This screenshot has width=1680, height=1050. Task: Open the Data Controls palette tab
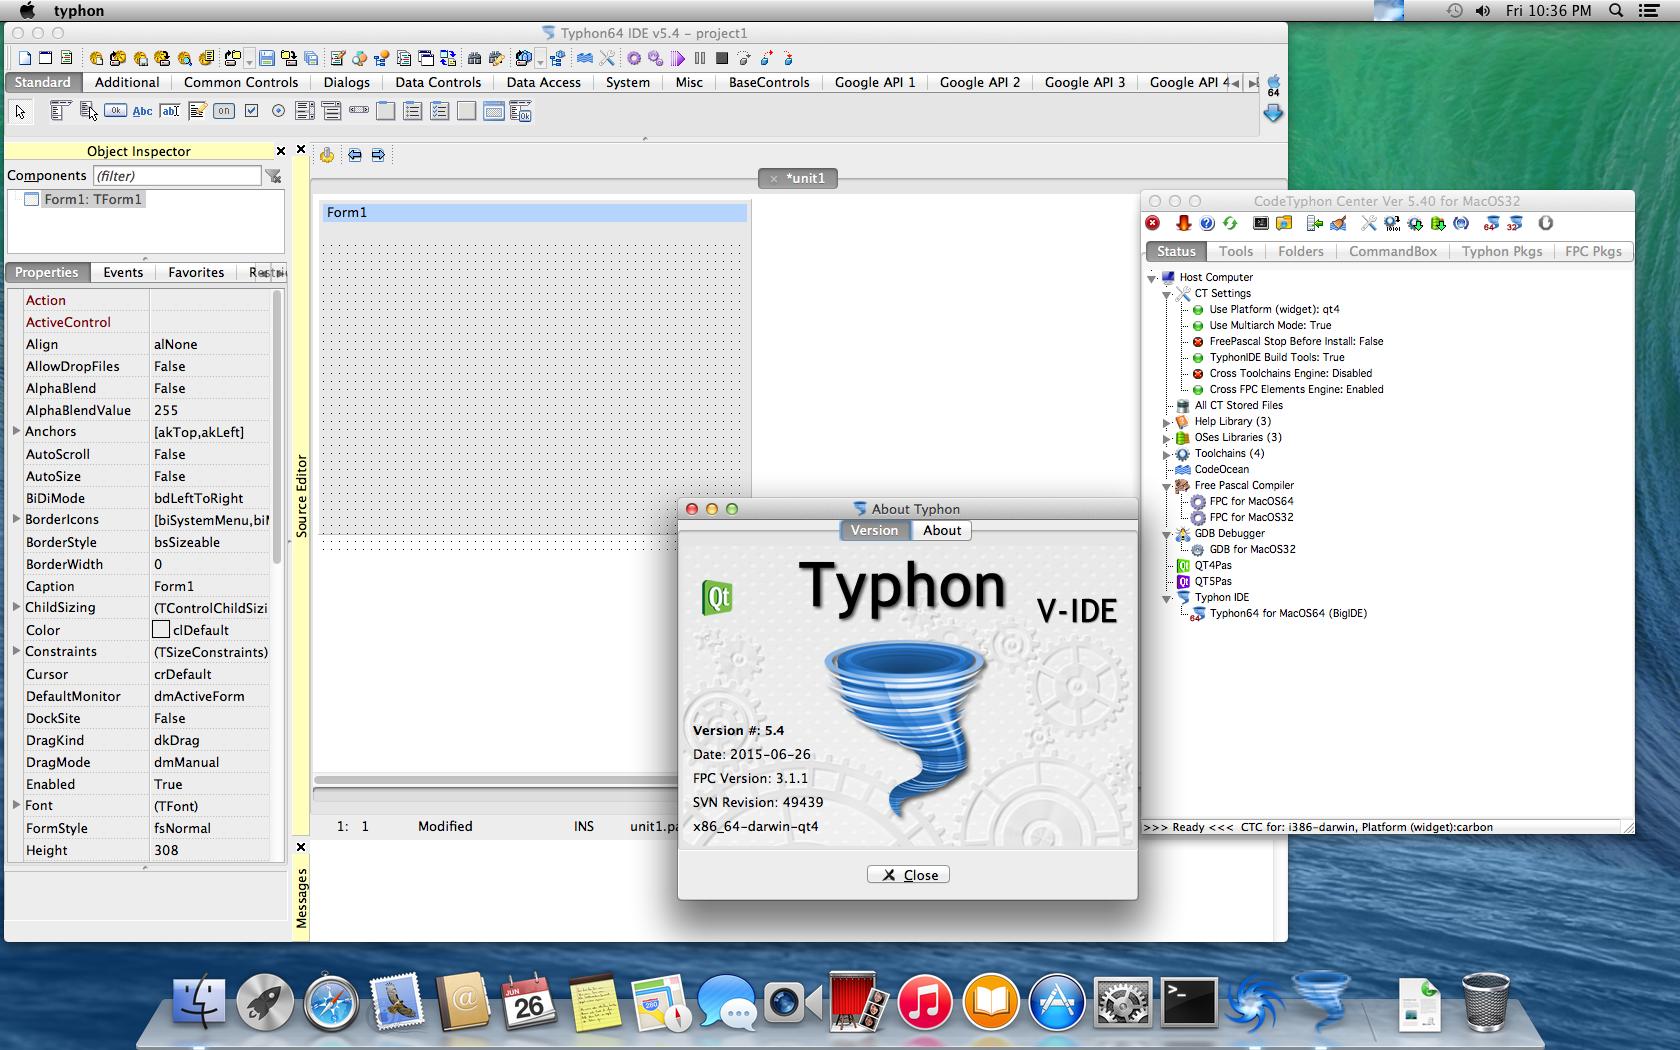point(438,82)
